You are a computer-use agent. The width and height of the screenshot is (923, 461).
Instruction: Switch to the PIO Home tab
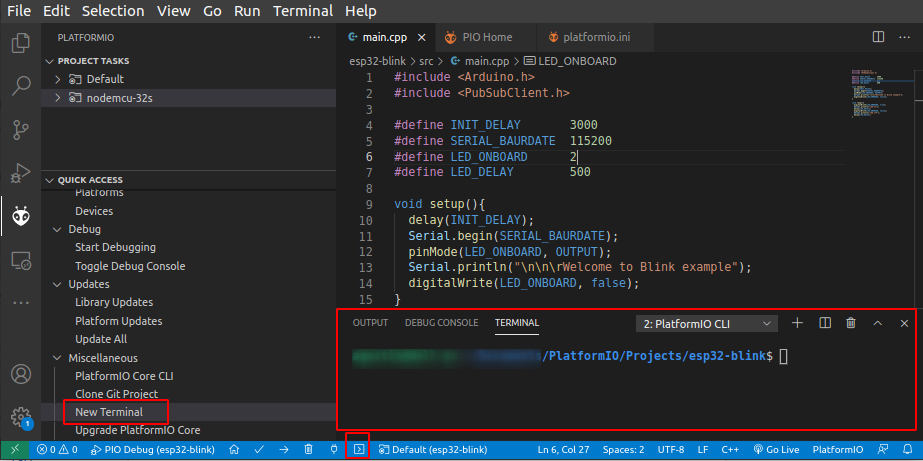(x=486, y=37)
